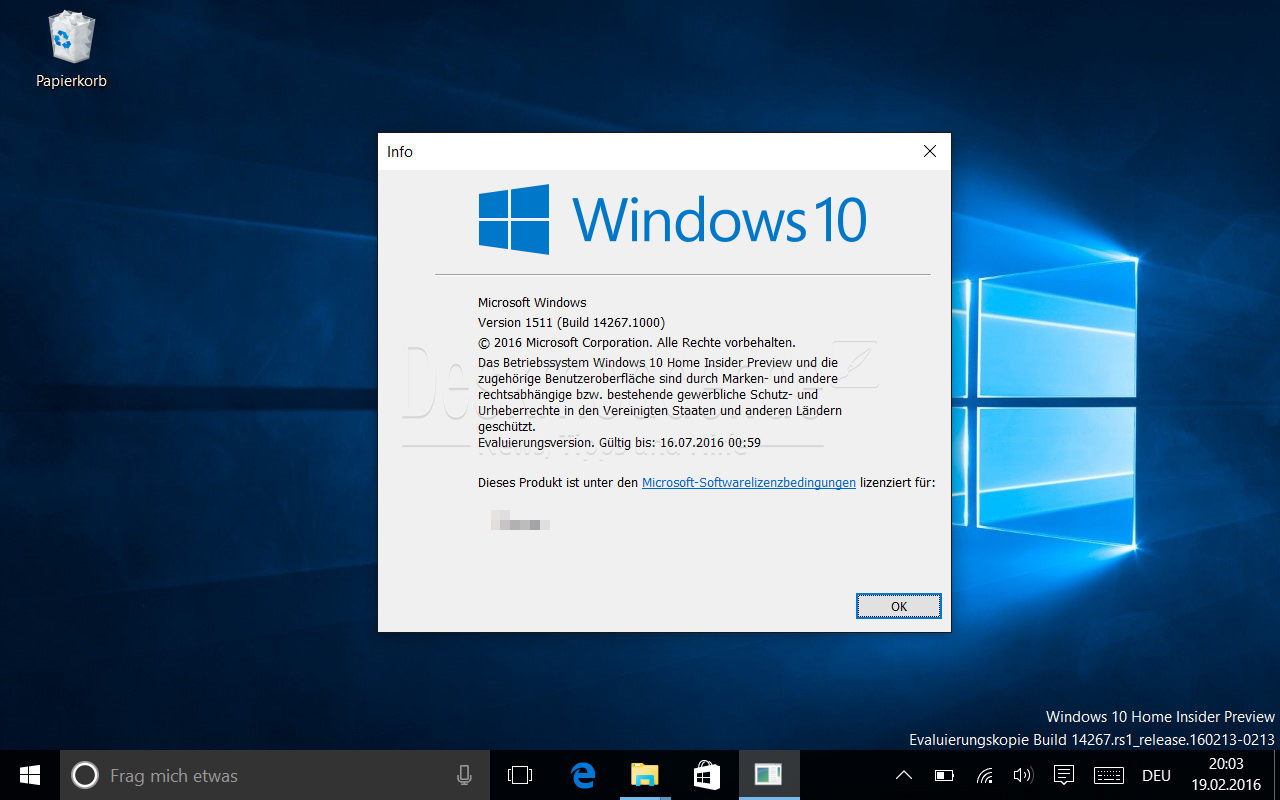The width and height of the screenshot is (1280, 800).
Task: Open the clock showing 20:03
Action: (x=1226, y=775)
